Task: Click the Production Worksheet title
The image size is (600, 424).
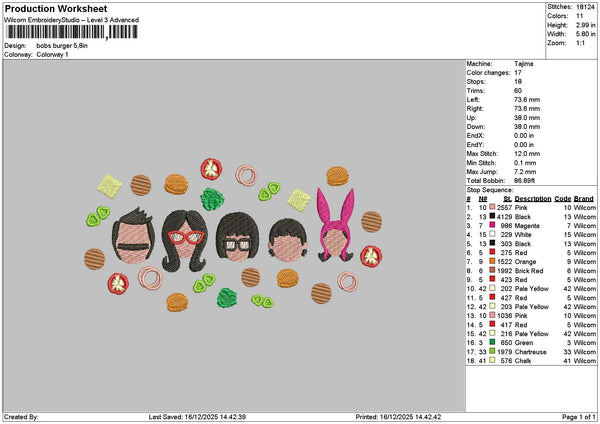Action: pos(56,9)
